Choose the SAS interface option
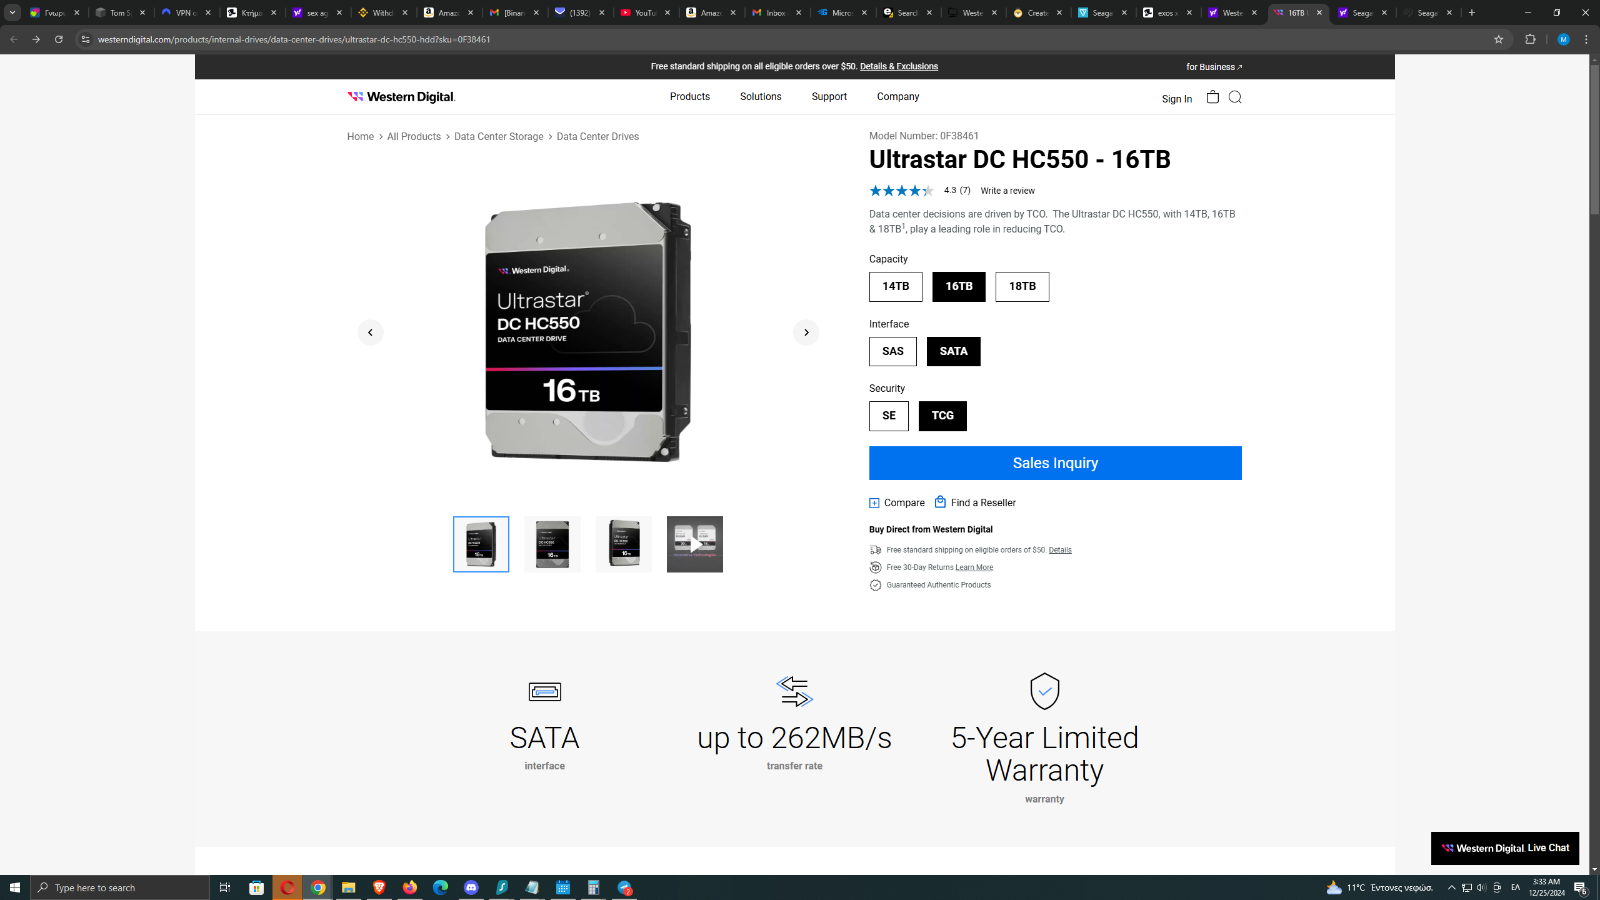The height and width of the screenshot is (900, 1600). [893, 352]
